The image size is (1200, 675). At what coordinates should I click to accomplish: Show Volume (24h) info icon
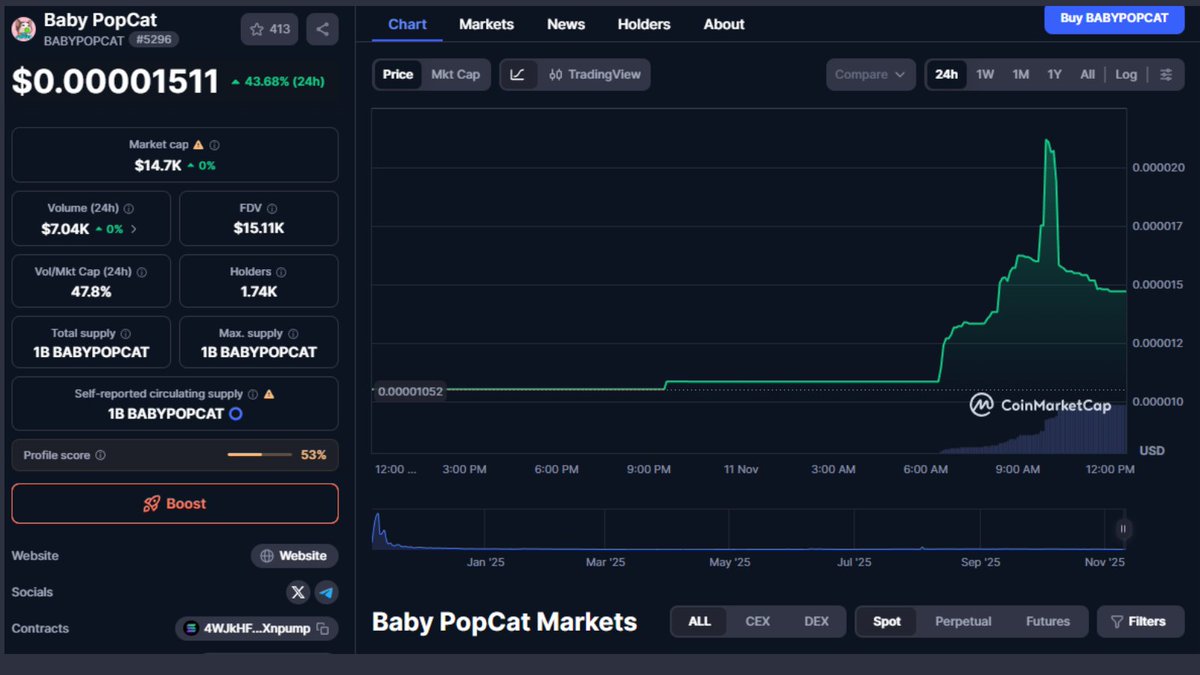pos(129,209)
